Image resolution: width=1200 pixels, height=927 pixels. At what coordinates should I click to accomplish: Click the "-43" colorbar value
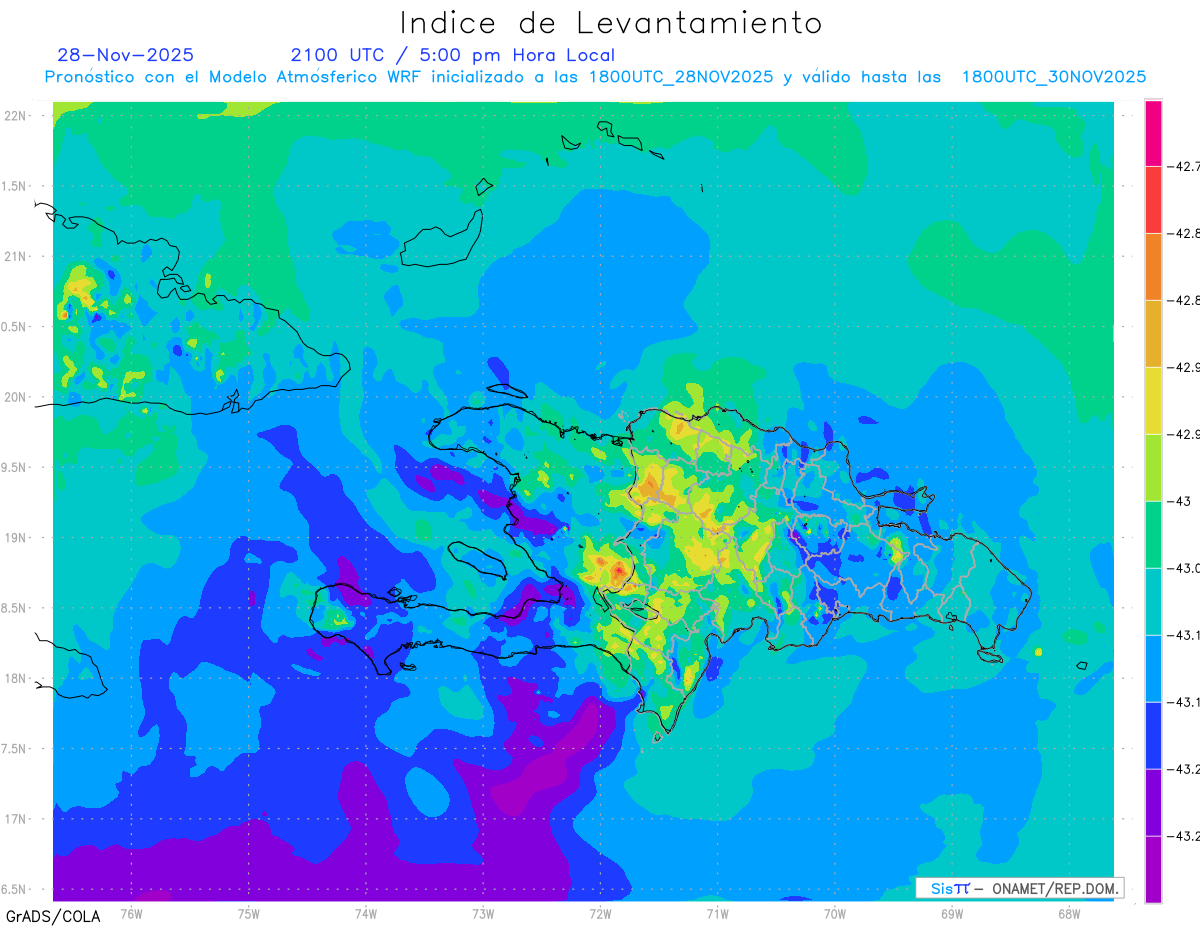point(1180,501)
